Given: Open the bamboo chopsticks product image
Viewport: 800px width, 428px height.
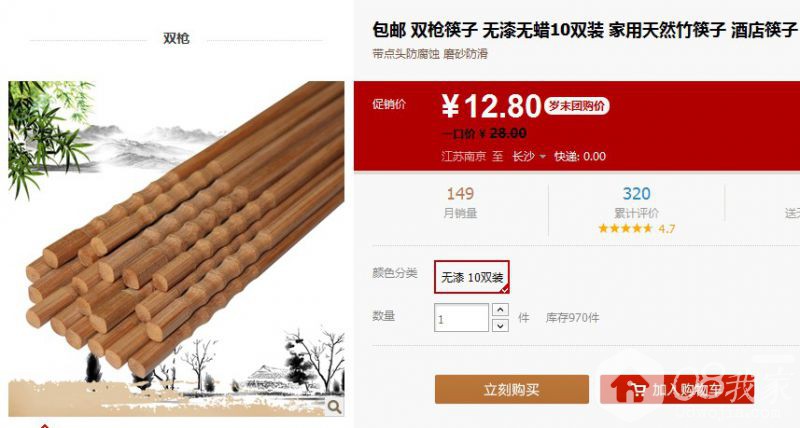Looking at the screenshot, I should [177, 248].
